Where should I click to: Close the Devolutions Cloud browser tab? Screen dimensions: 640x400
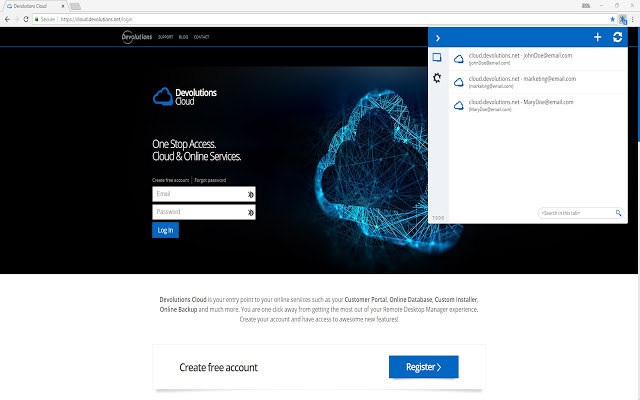click(62, 6)
